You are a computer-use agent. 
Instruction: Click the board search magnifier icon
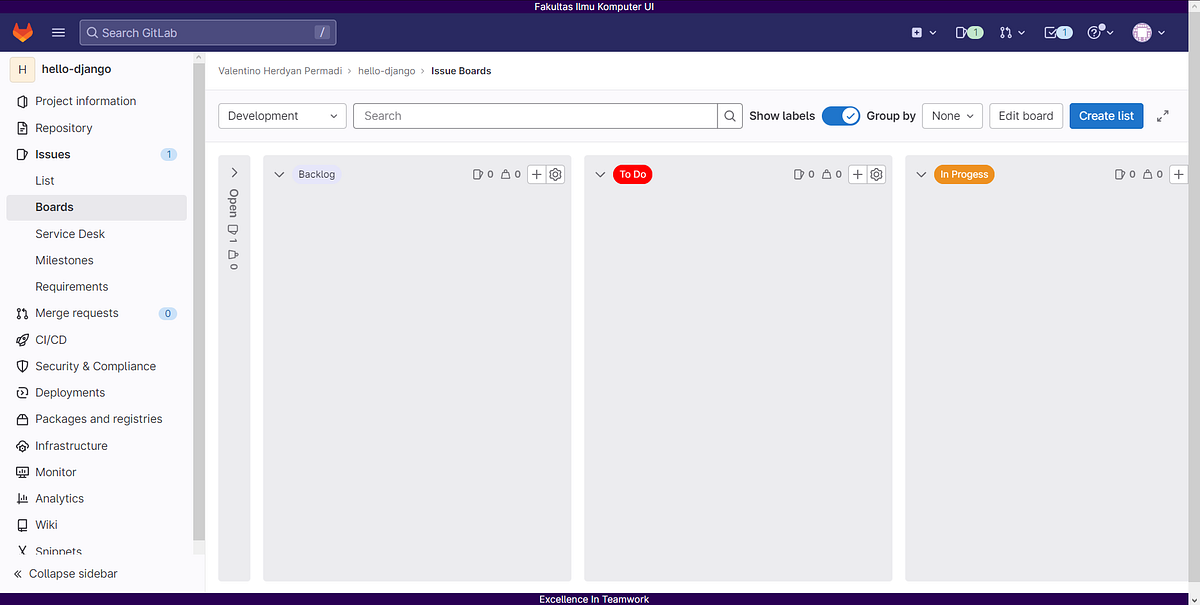click(x=729, y=115)
